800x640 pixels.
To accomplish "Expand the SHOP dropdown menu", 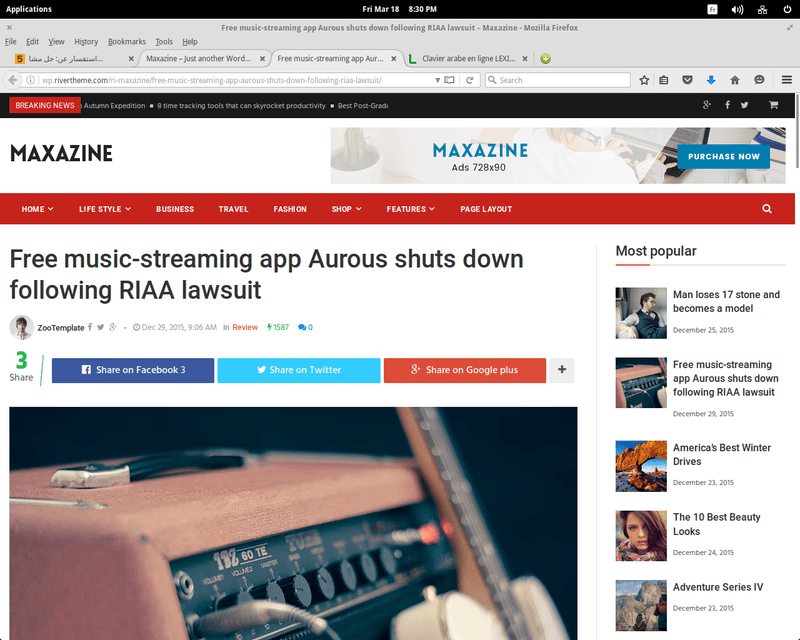I will pyautogui.click(x=346, y=209).
